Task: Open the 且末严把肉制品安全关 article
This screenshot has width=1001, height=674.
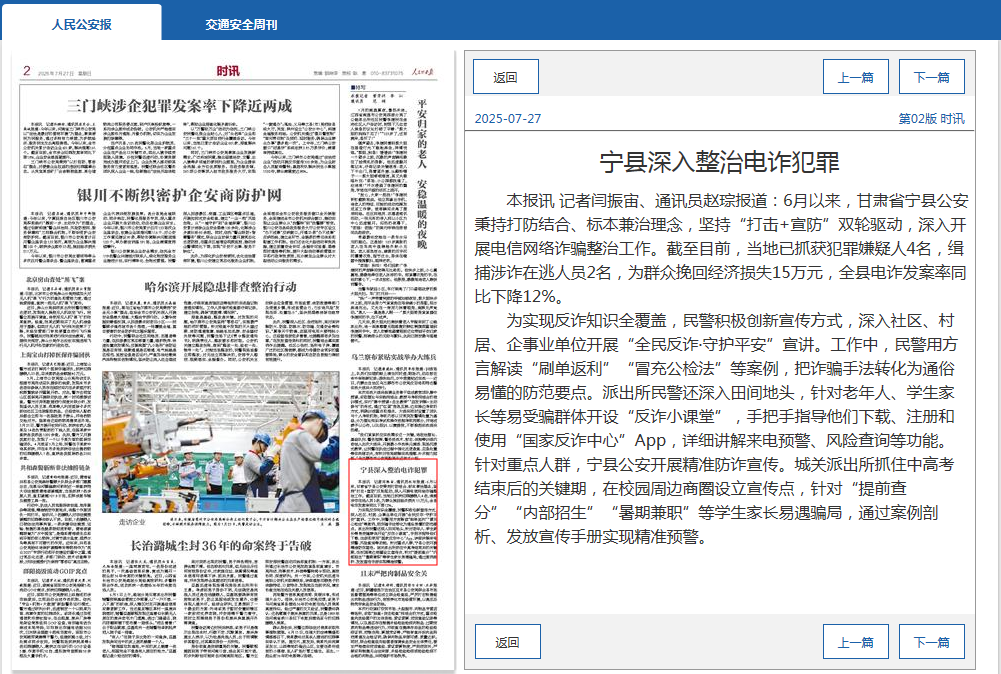Action: [392, 573]
